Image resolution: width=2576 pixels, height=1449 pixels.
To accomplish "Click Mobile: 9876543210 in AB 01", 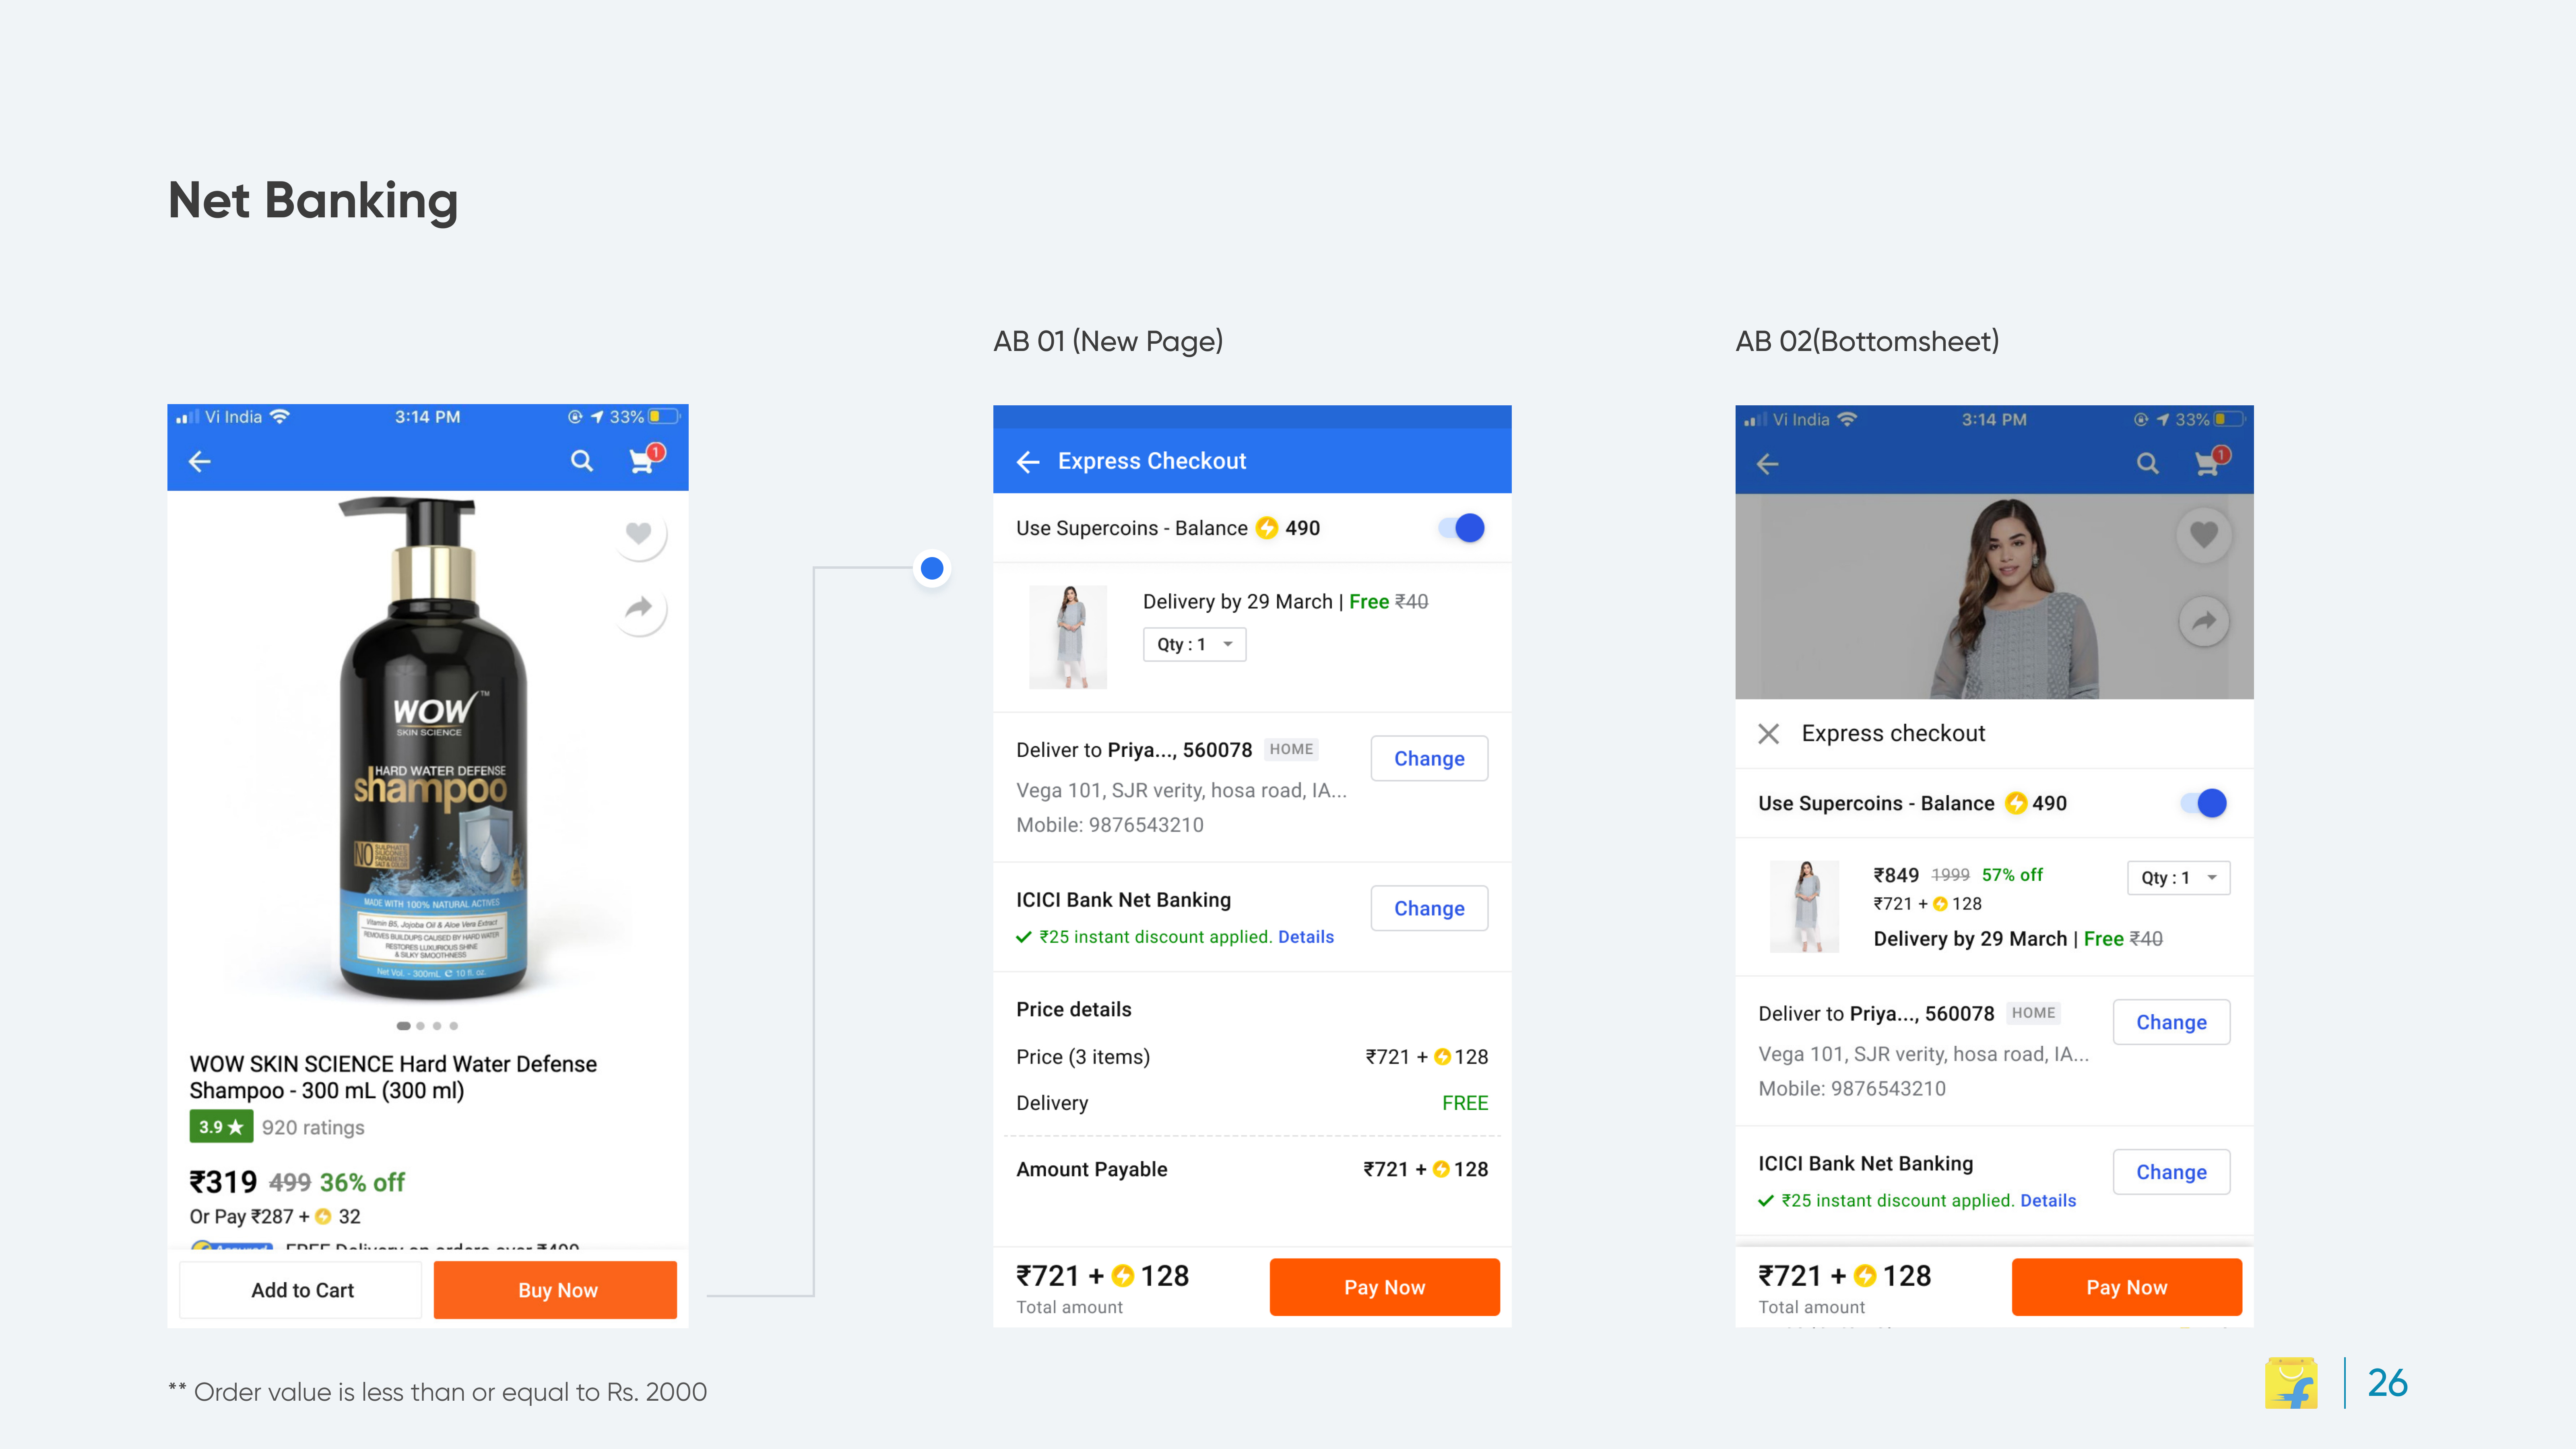I will tap(1110, 825).
